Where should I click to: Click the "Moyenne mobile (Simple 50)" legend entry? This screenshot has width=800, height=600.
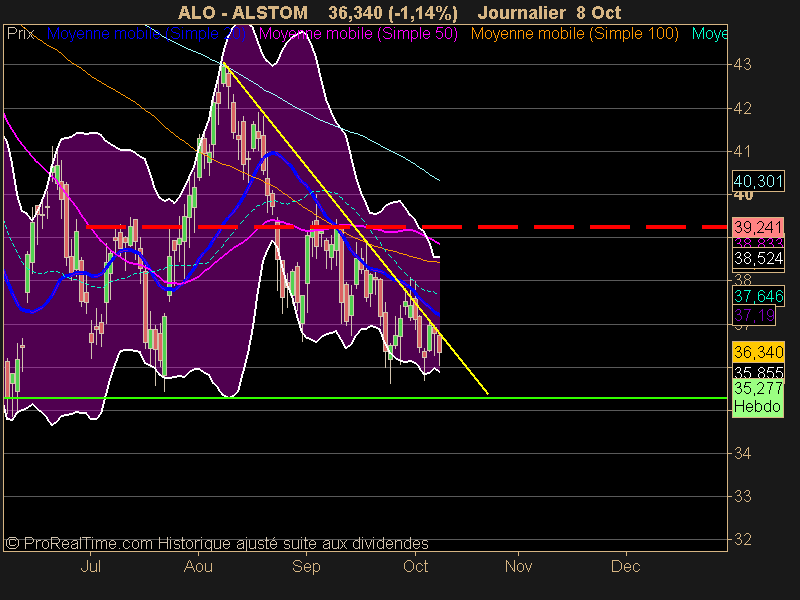(x=358, y=34)
